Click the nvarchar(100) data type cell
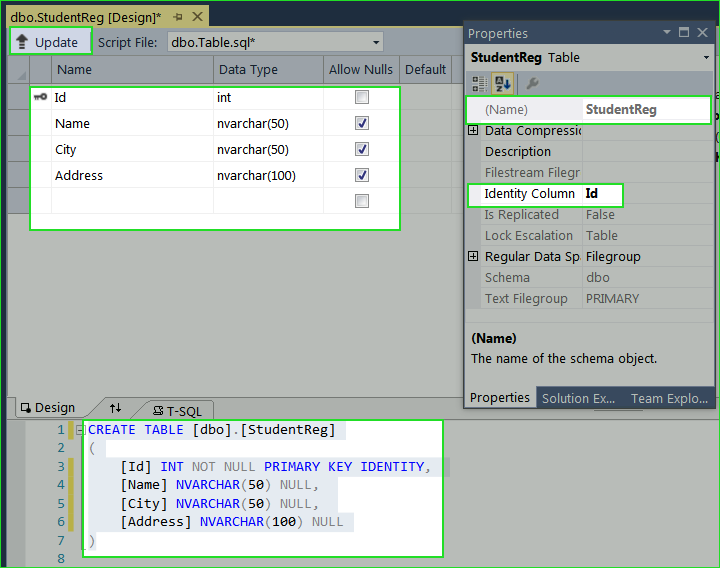The width and height of the screenshot is (720, 568). tap(269, 175)
